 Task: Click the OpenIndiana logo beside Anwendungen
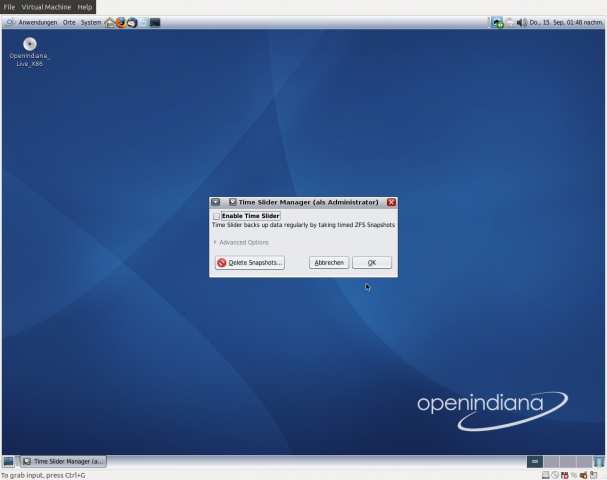(x=10, y=22)
